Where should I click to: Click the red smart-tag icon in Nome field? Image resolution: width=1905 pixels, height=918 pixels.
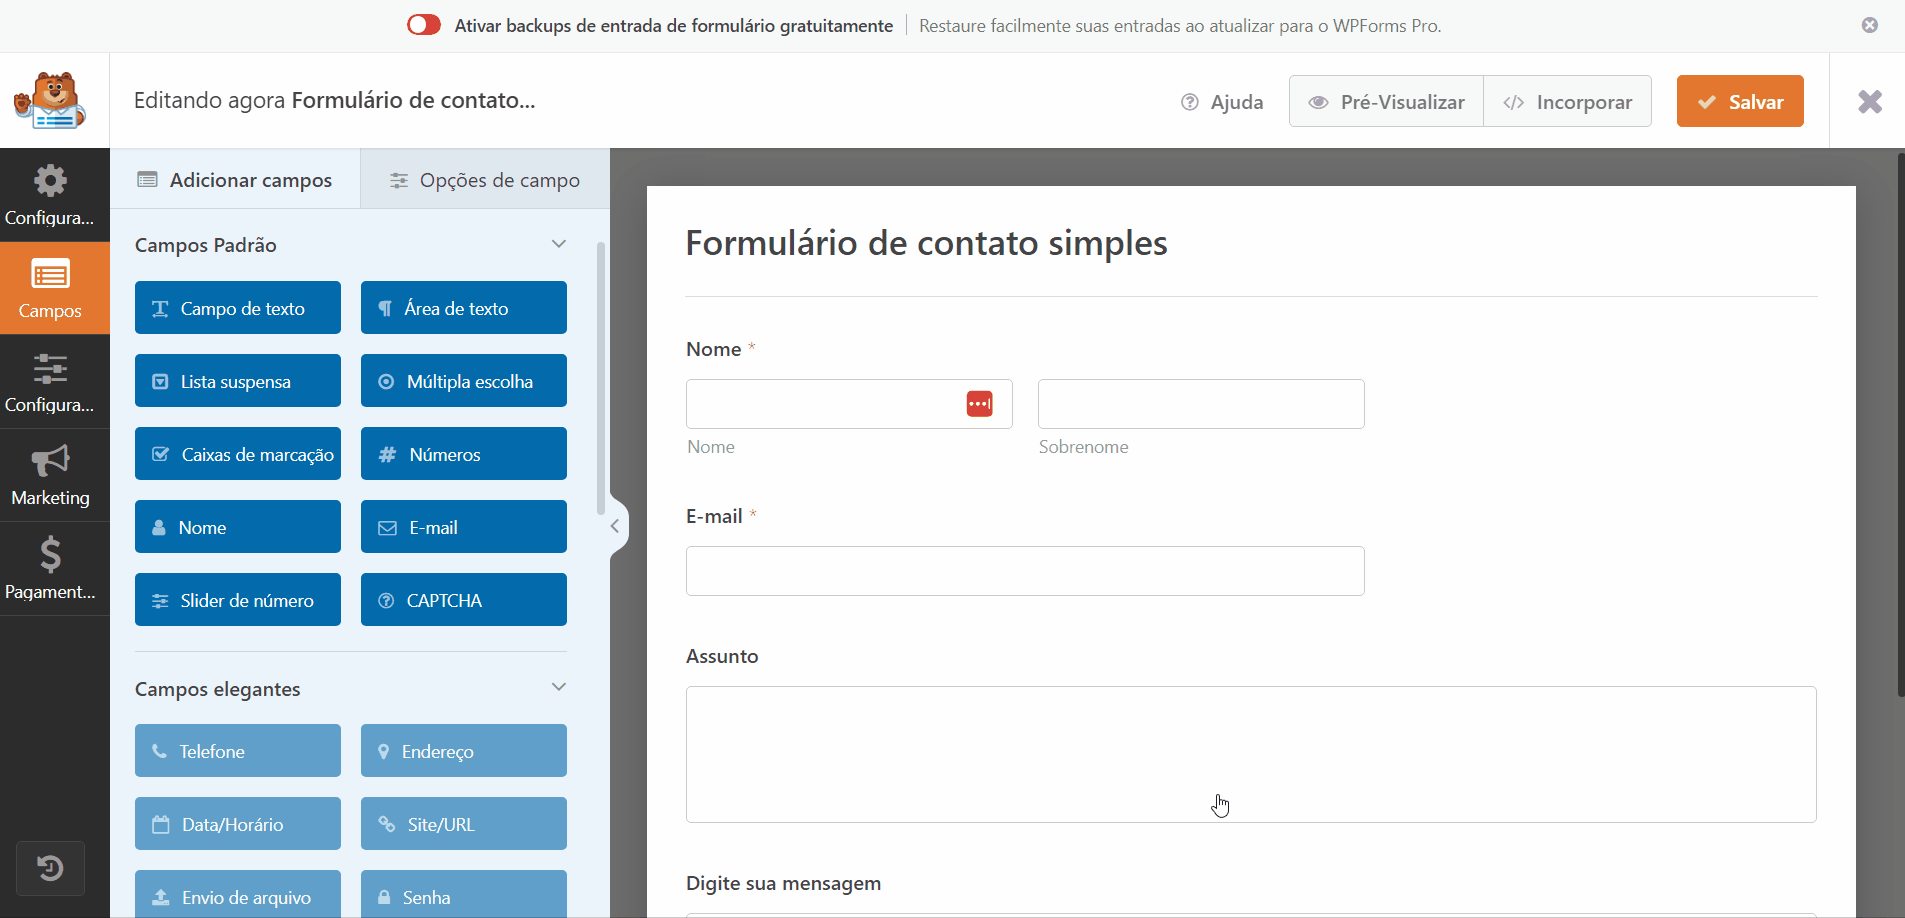979,403
